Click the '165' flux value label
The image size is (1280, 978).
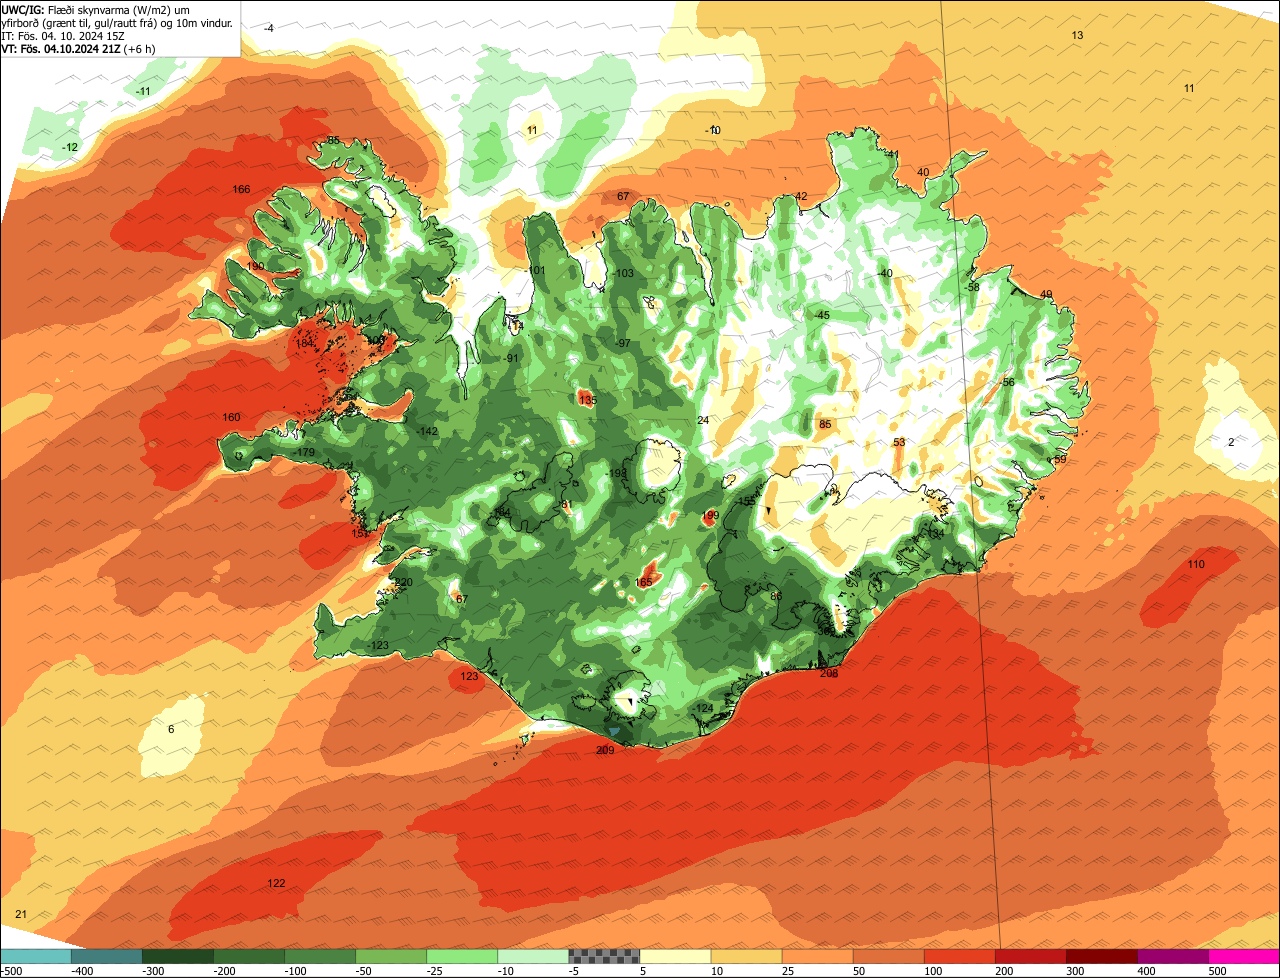(x=643, y=583)
